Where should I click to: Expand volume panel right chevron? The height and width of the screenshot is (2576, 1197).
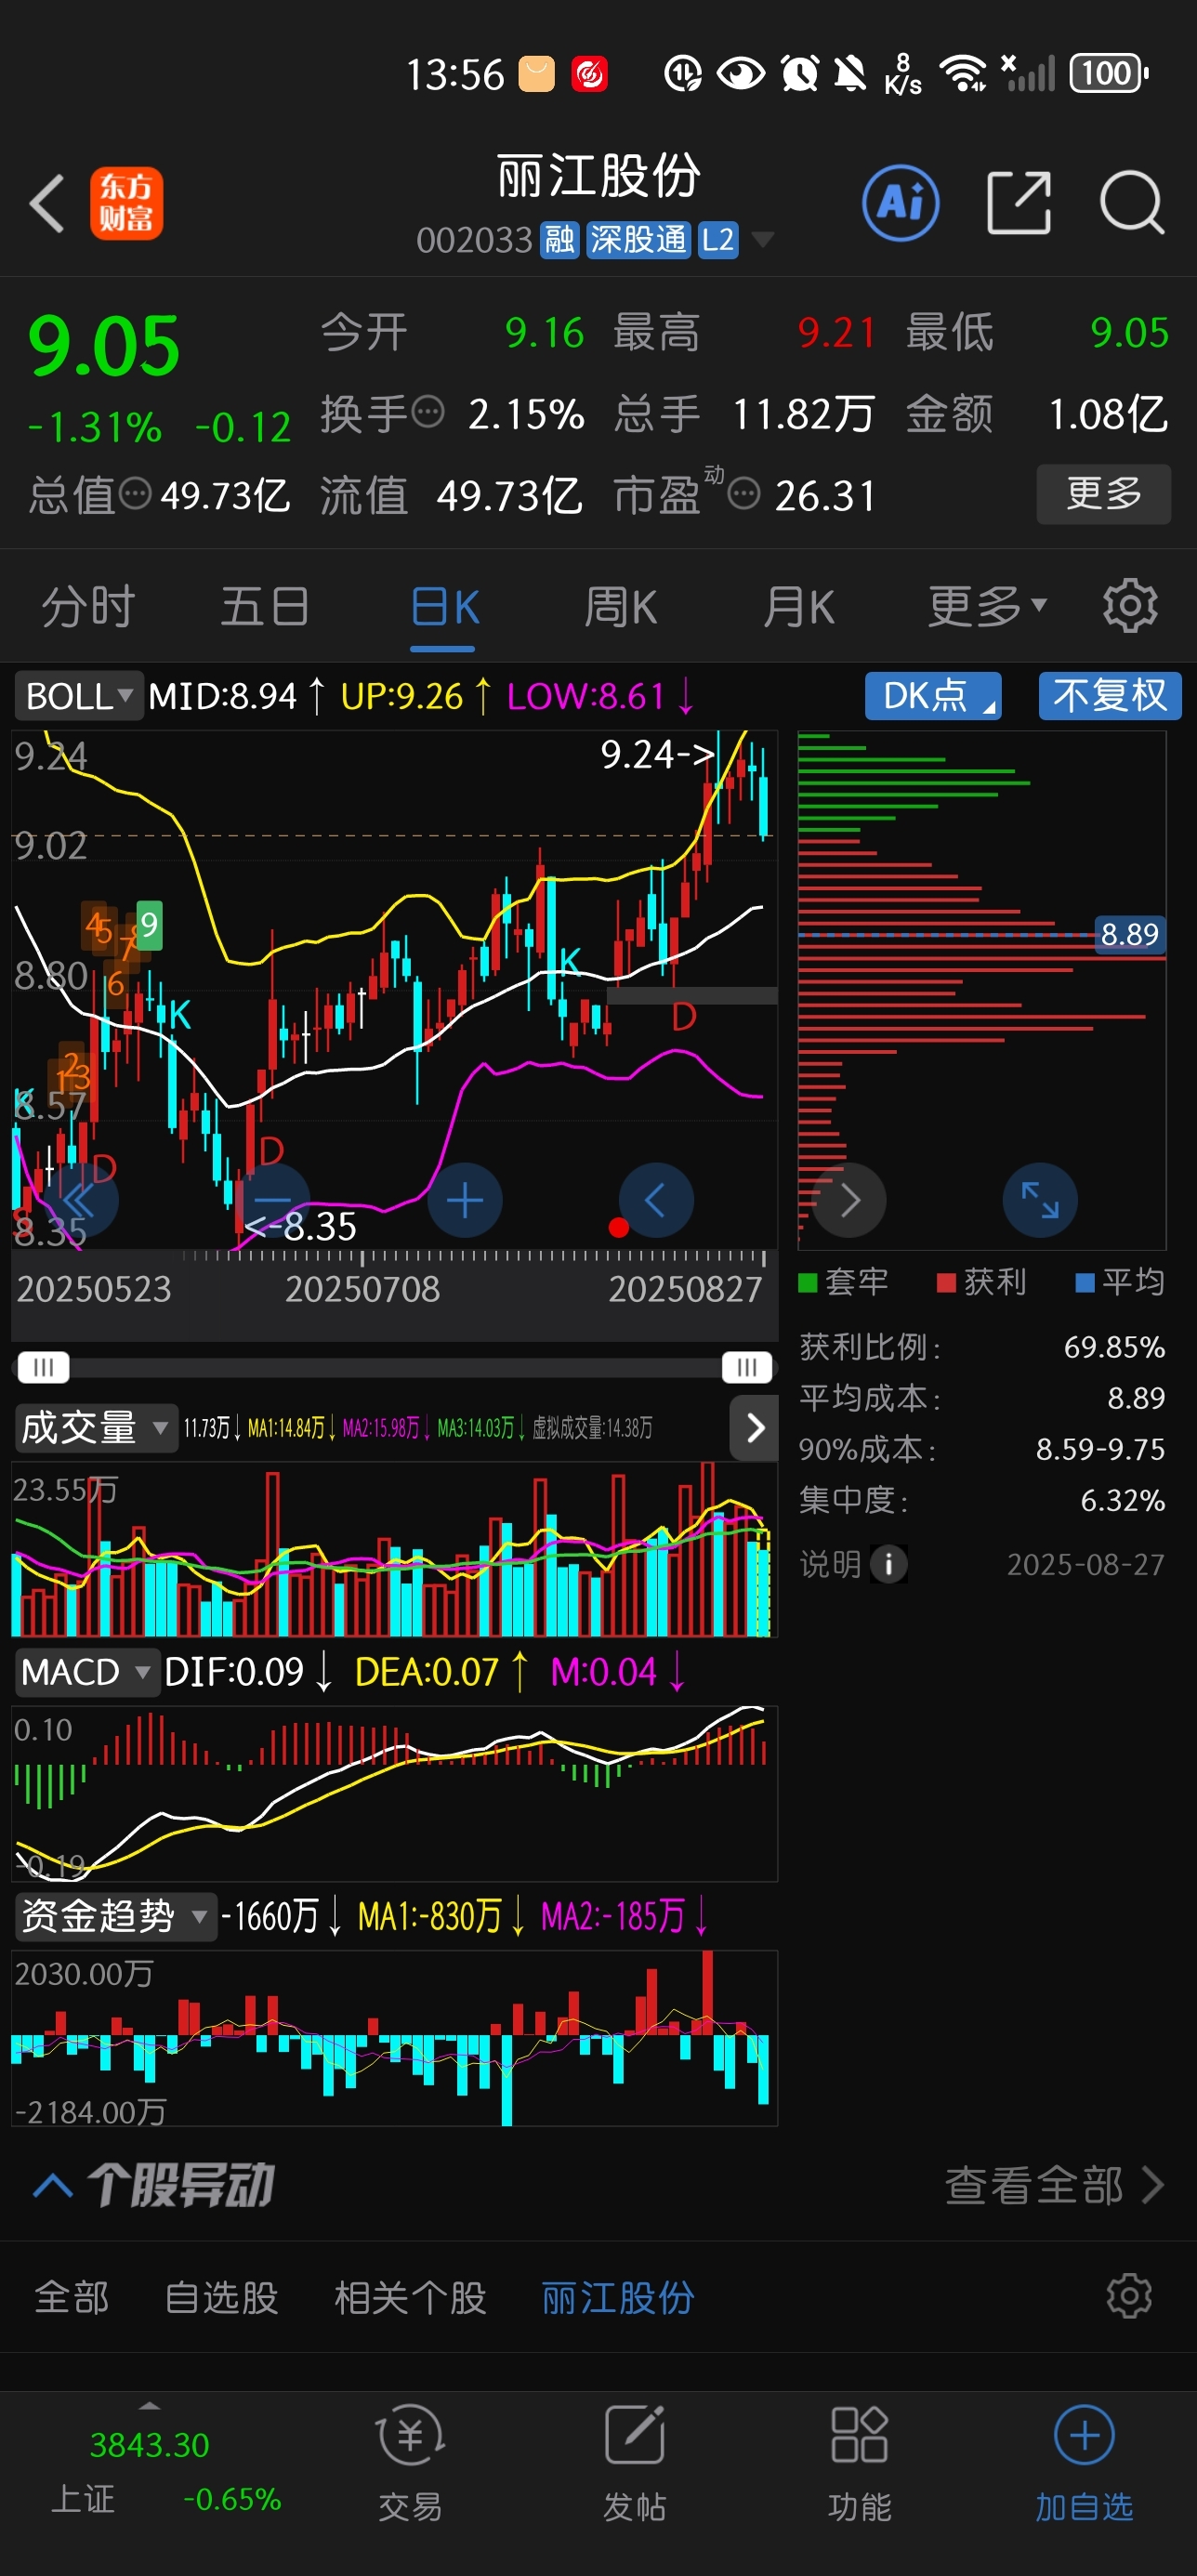tap(755, 1428)
